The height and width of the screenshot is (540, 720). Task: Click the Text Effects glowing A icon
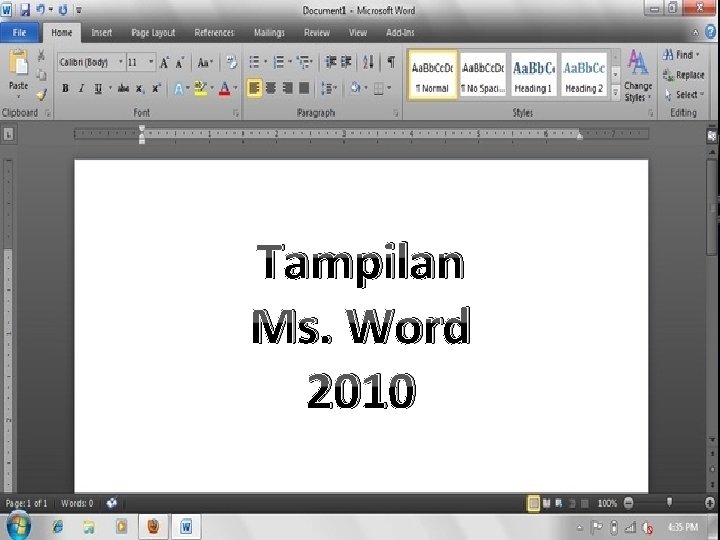(x=179, y=88)
